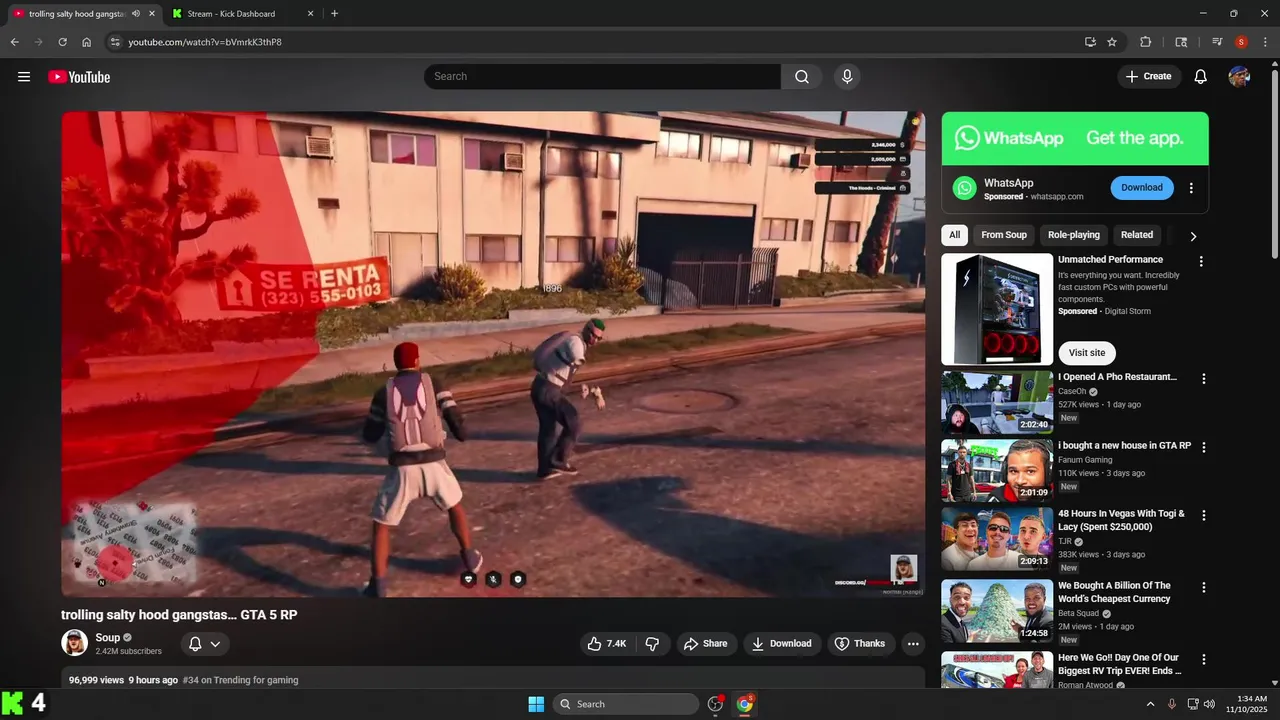The width and height of the screenshot is (1280, 720).
Task: Open the Soup channel name link
Action: 107,637
